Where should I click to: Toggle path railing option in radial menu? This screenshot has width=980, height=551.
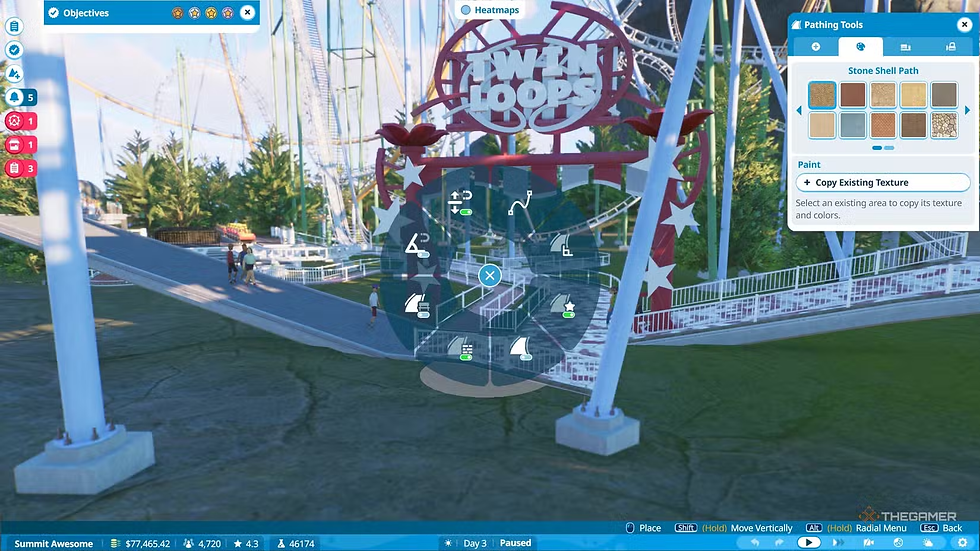[x=461, y=349]
